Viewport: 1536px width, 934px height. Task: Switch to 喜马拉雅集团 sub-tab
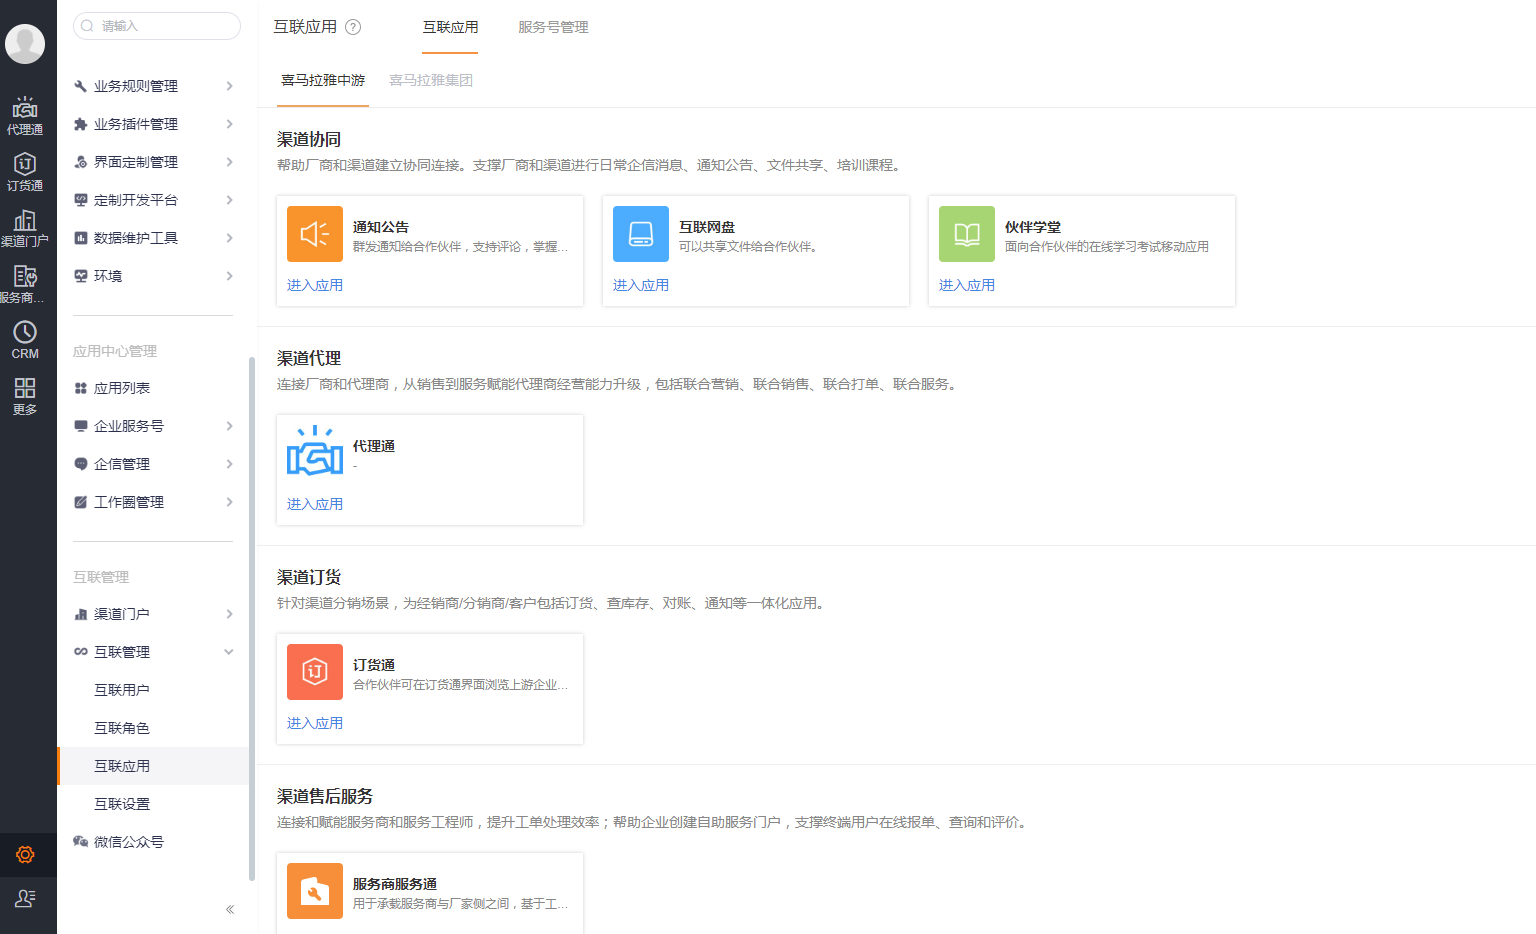[x=431, y=80]
